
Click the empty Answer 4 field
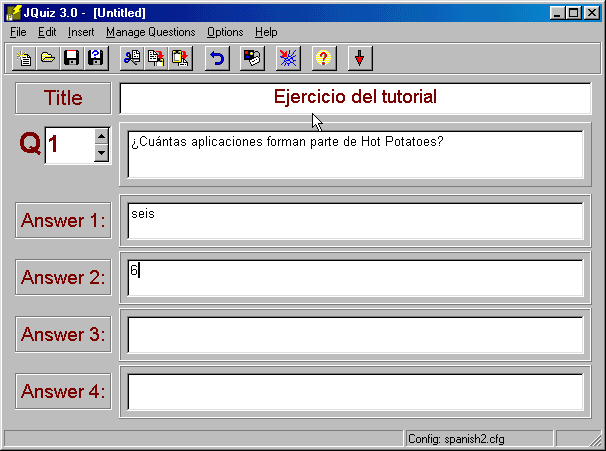[x=355, y=391]
